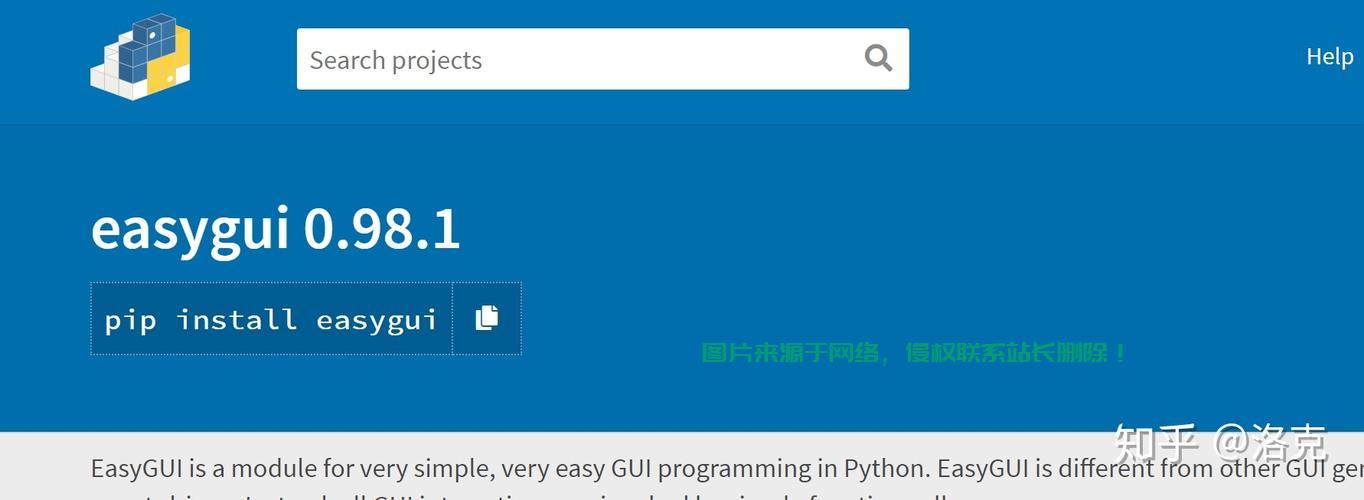
Task: Click the version number 0.98.1
Action: 381,229
